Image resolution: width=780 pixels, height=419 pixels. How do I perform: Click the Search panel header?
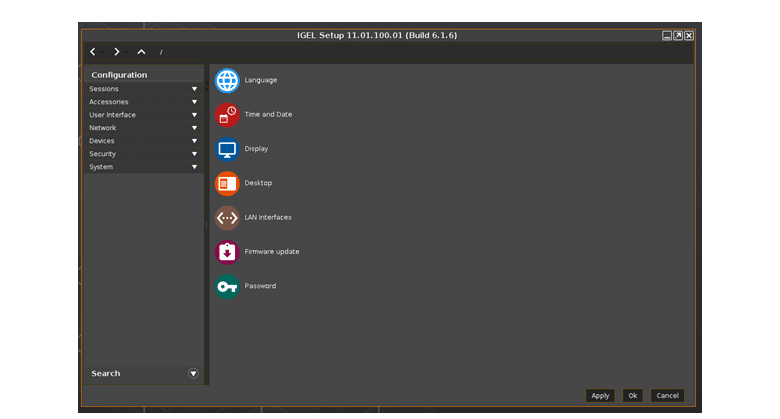(x=144, y=374)
